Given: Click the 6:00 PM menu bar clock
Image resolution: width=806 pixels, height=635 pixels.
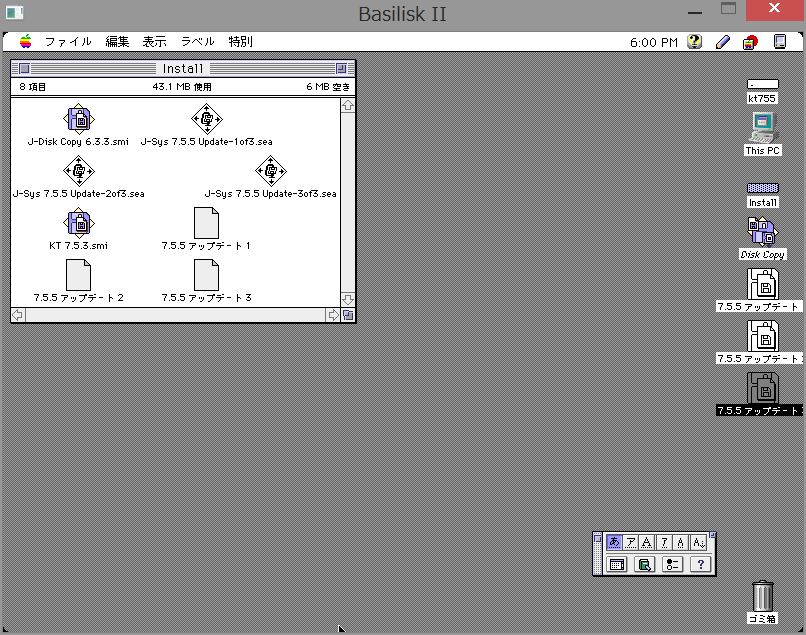Looking at the screenshot, I should pyautogui.click(x=654, y=42).
